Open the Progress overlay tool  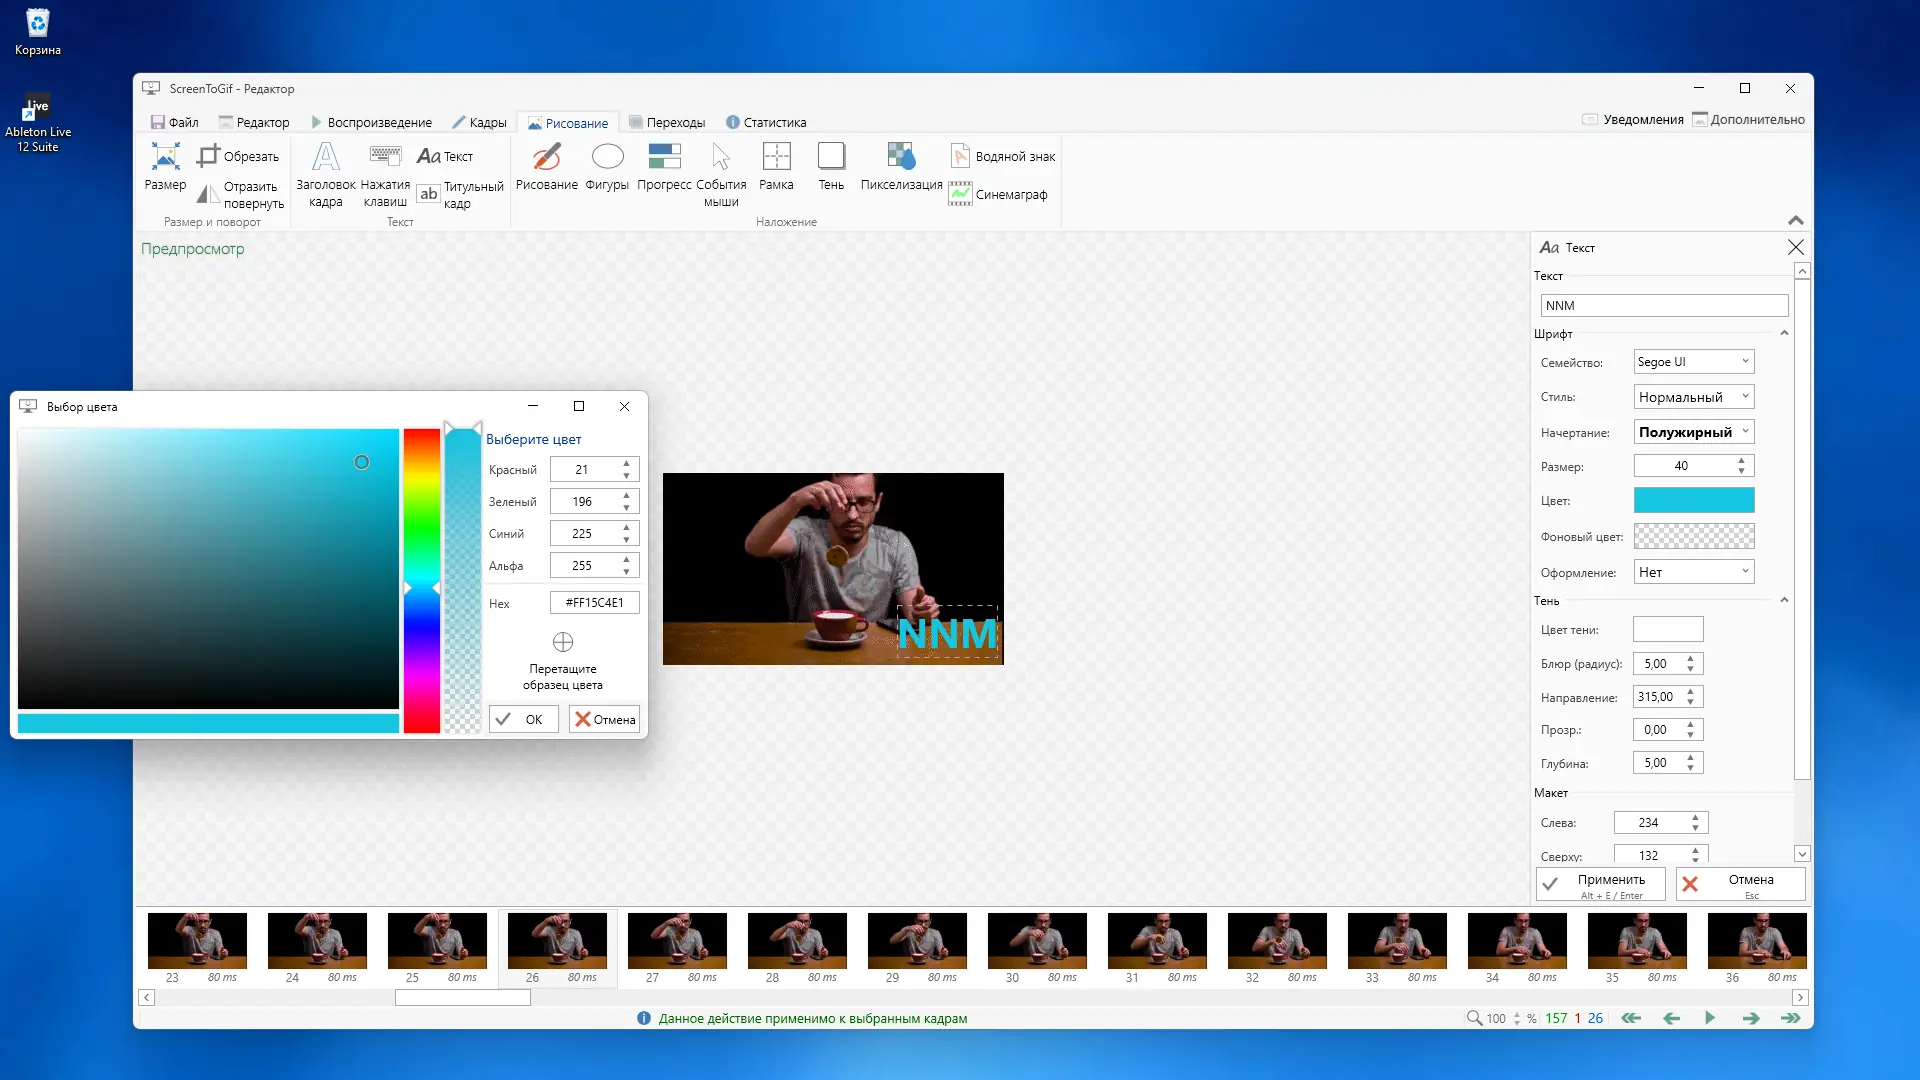point(664,158)
